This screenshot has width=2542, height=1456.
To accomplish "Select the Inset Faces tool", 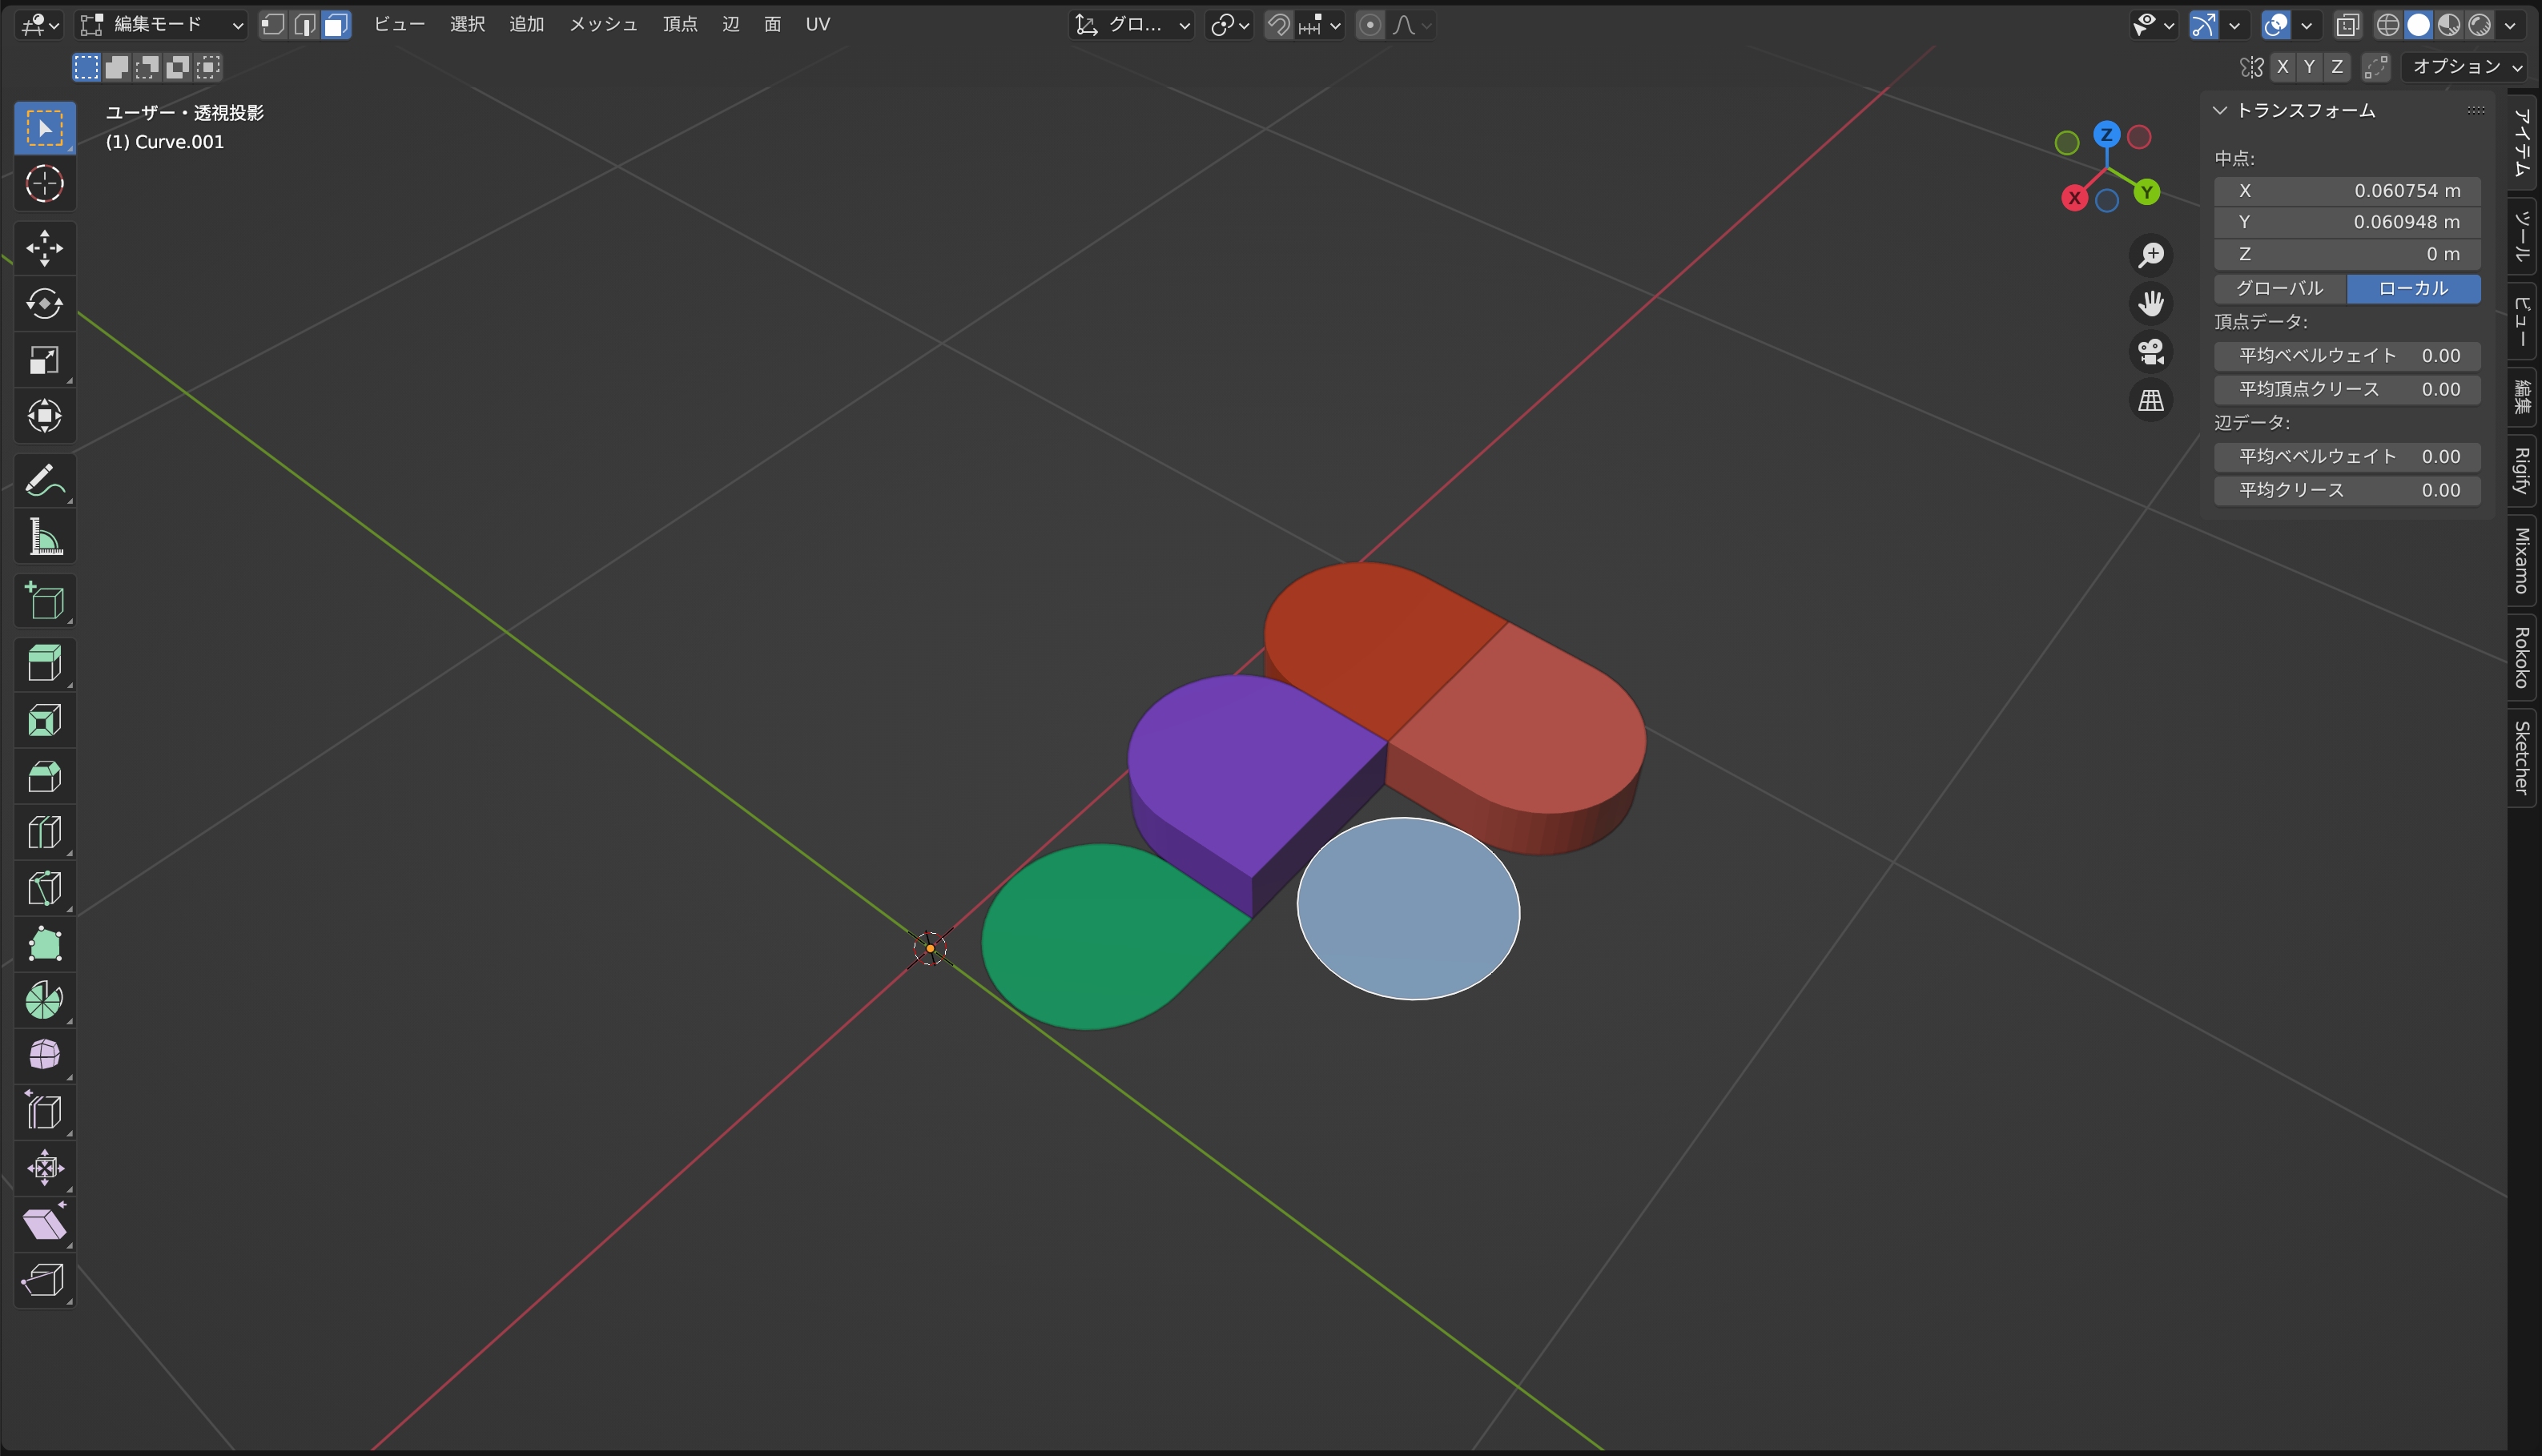I will (44, 720).
